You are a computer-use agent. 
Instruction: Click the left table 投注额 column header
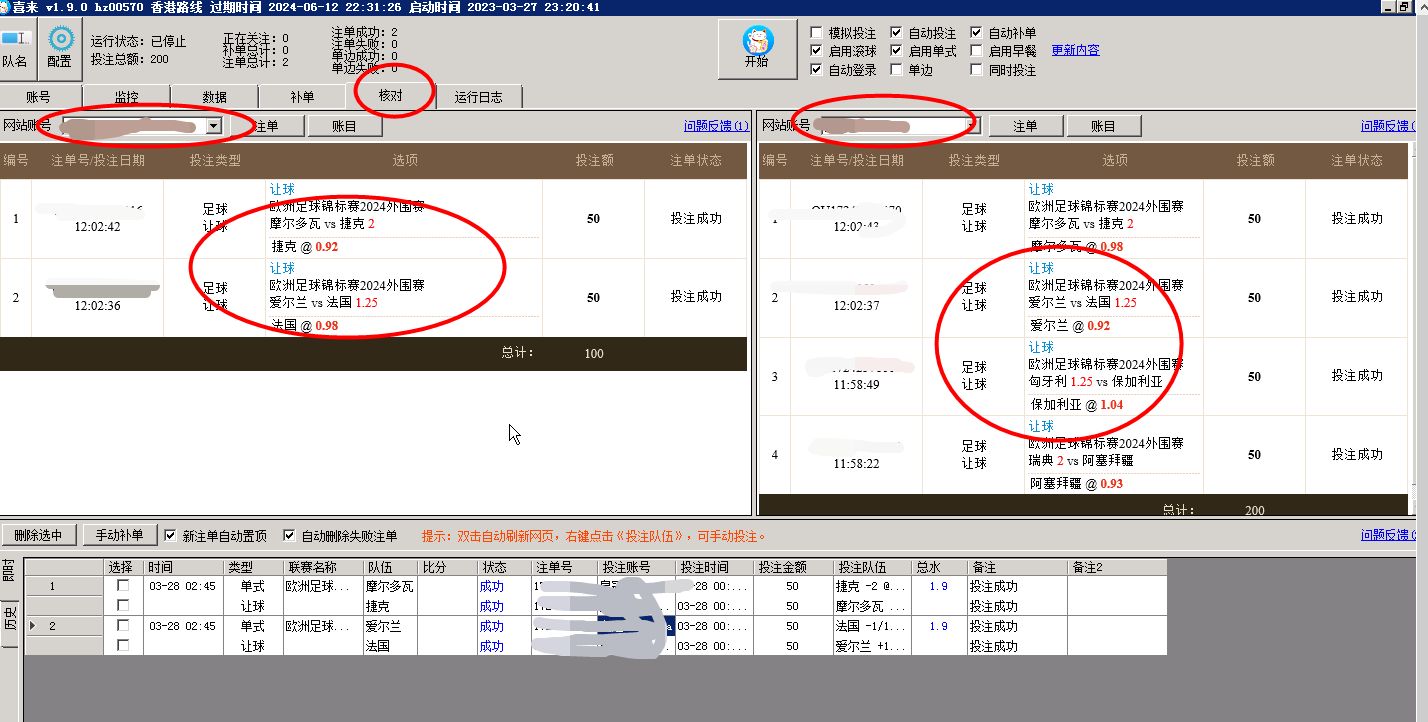pos(594,160)
